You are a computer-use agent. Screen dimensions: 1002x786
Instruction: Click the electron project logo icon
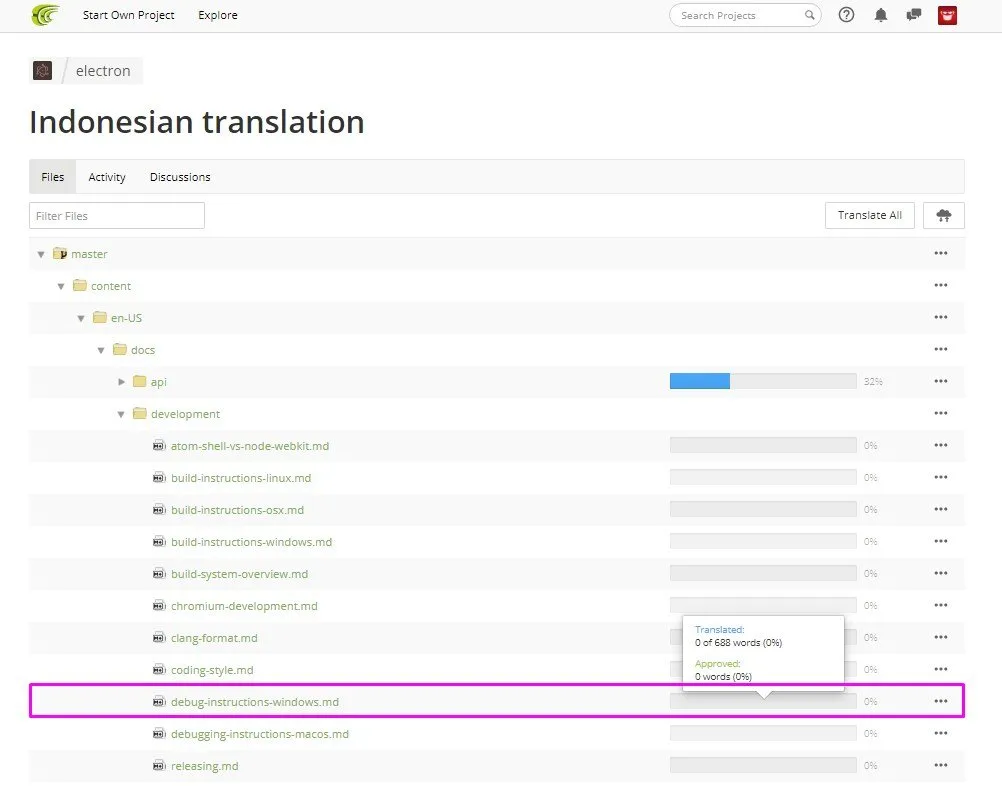click(x=43, y=70)
